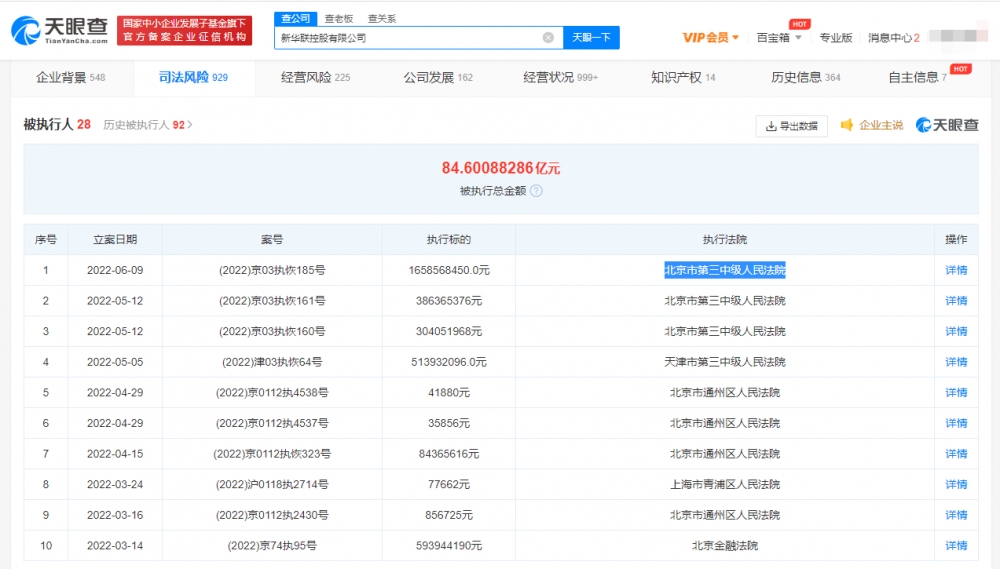Image resolution: width=1000 pixels, height=569 pixels.
Task: Open 详情 for case 京03执恢185号
Action: coord(956,270)
